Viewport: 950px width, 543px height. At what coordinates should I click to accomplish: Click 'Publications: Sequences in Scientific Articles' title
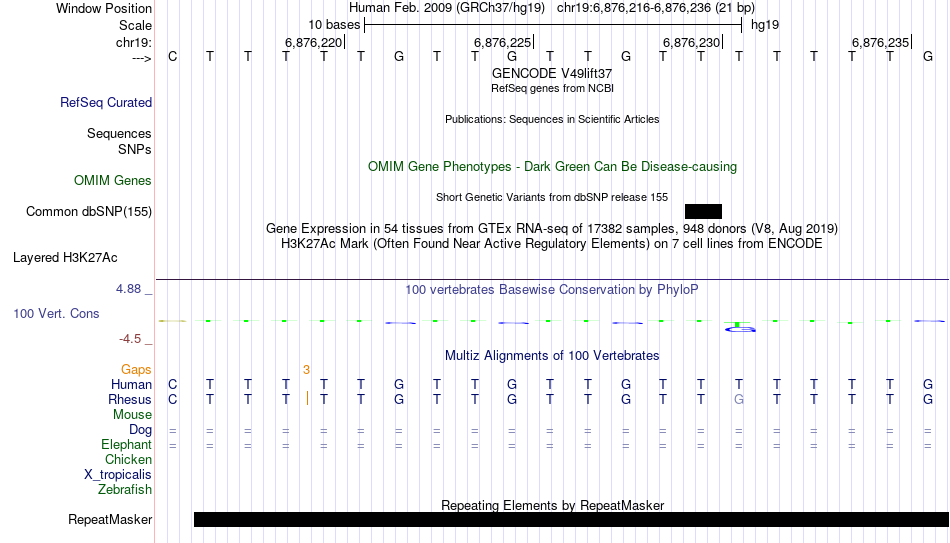(552, 119)
